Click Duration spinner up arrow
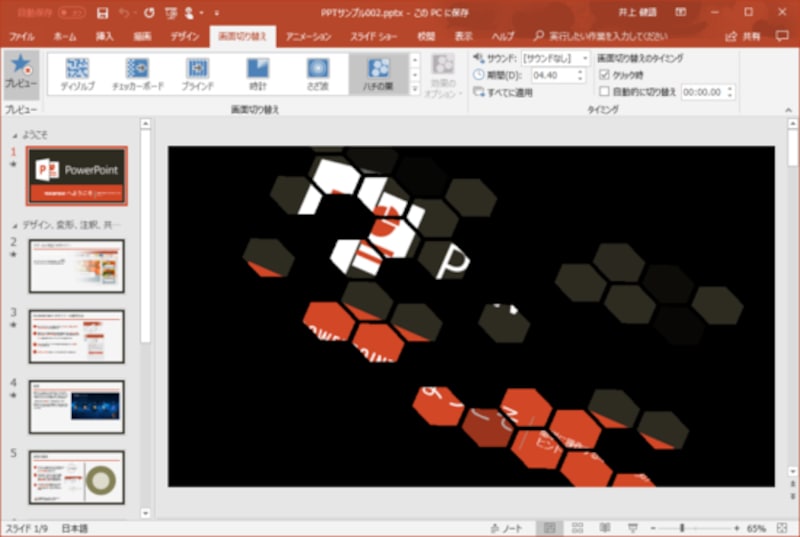 (x=580, y=72)
